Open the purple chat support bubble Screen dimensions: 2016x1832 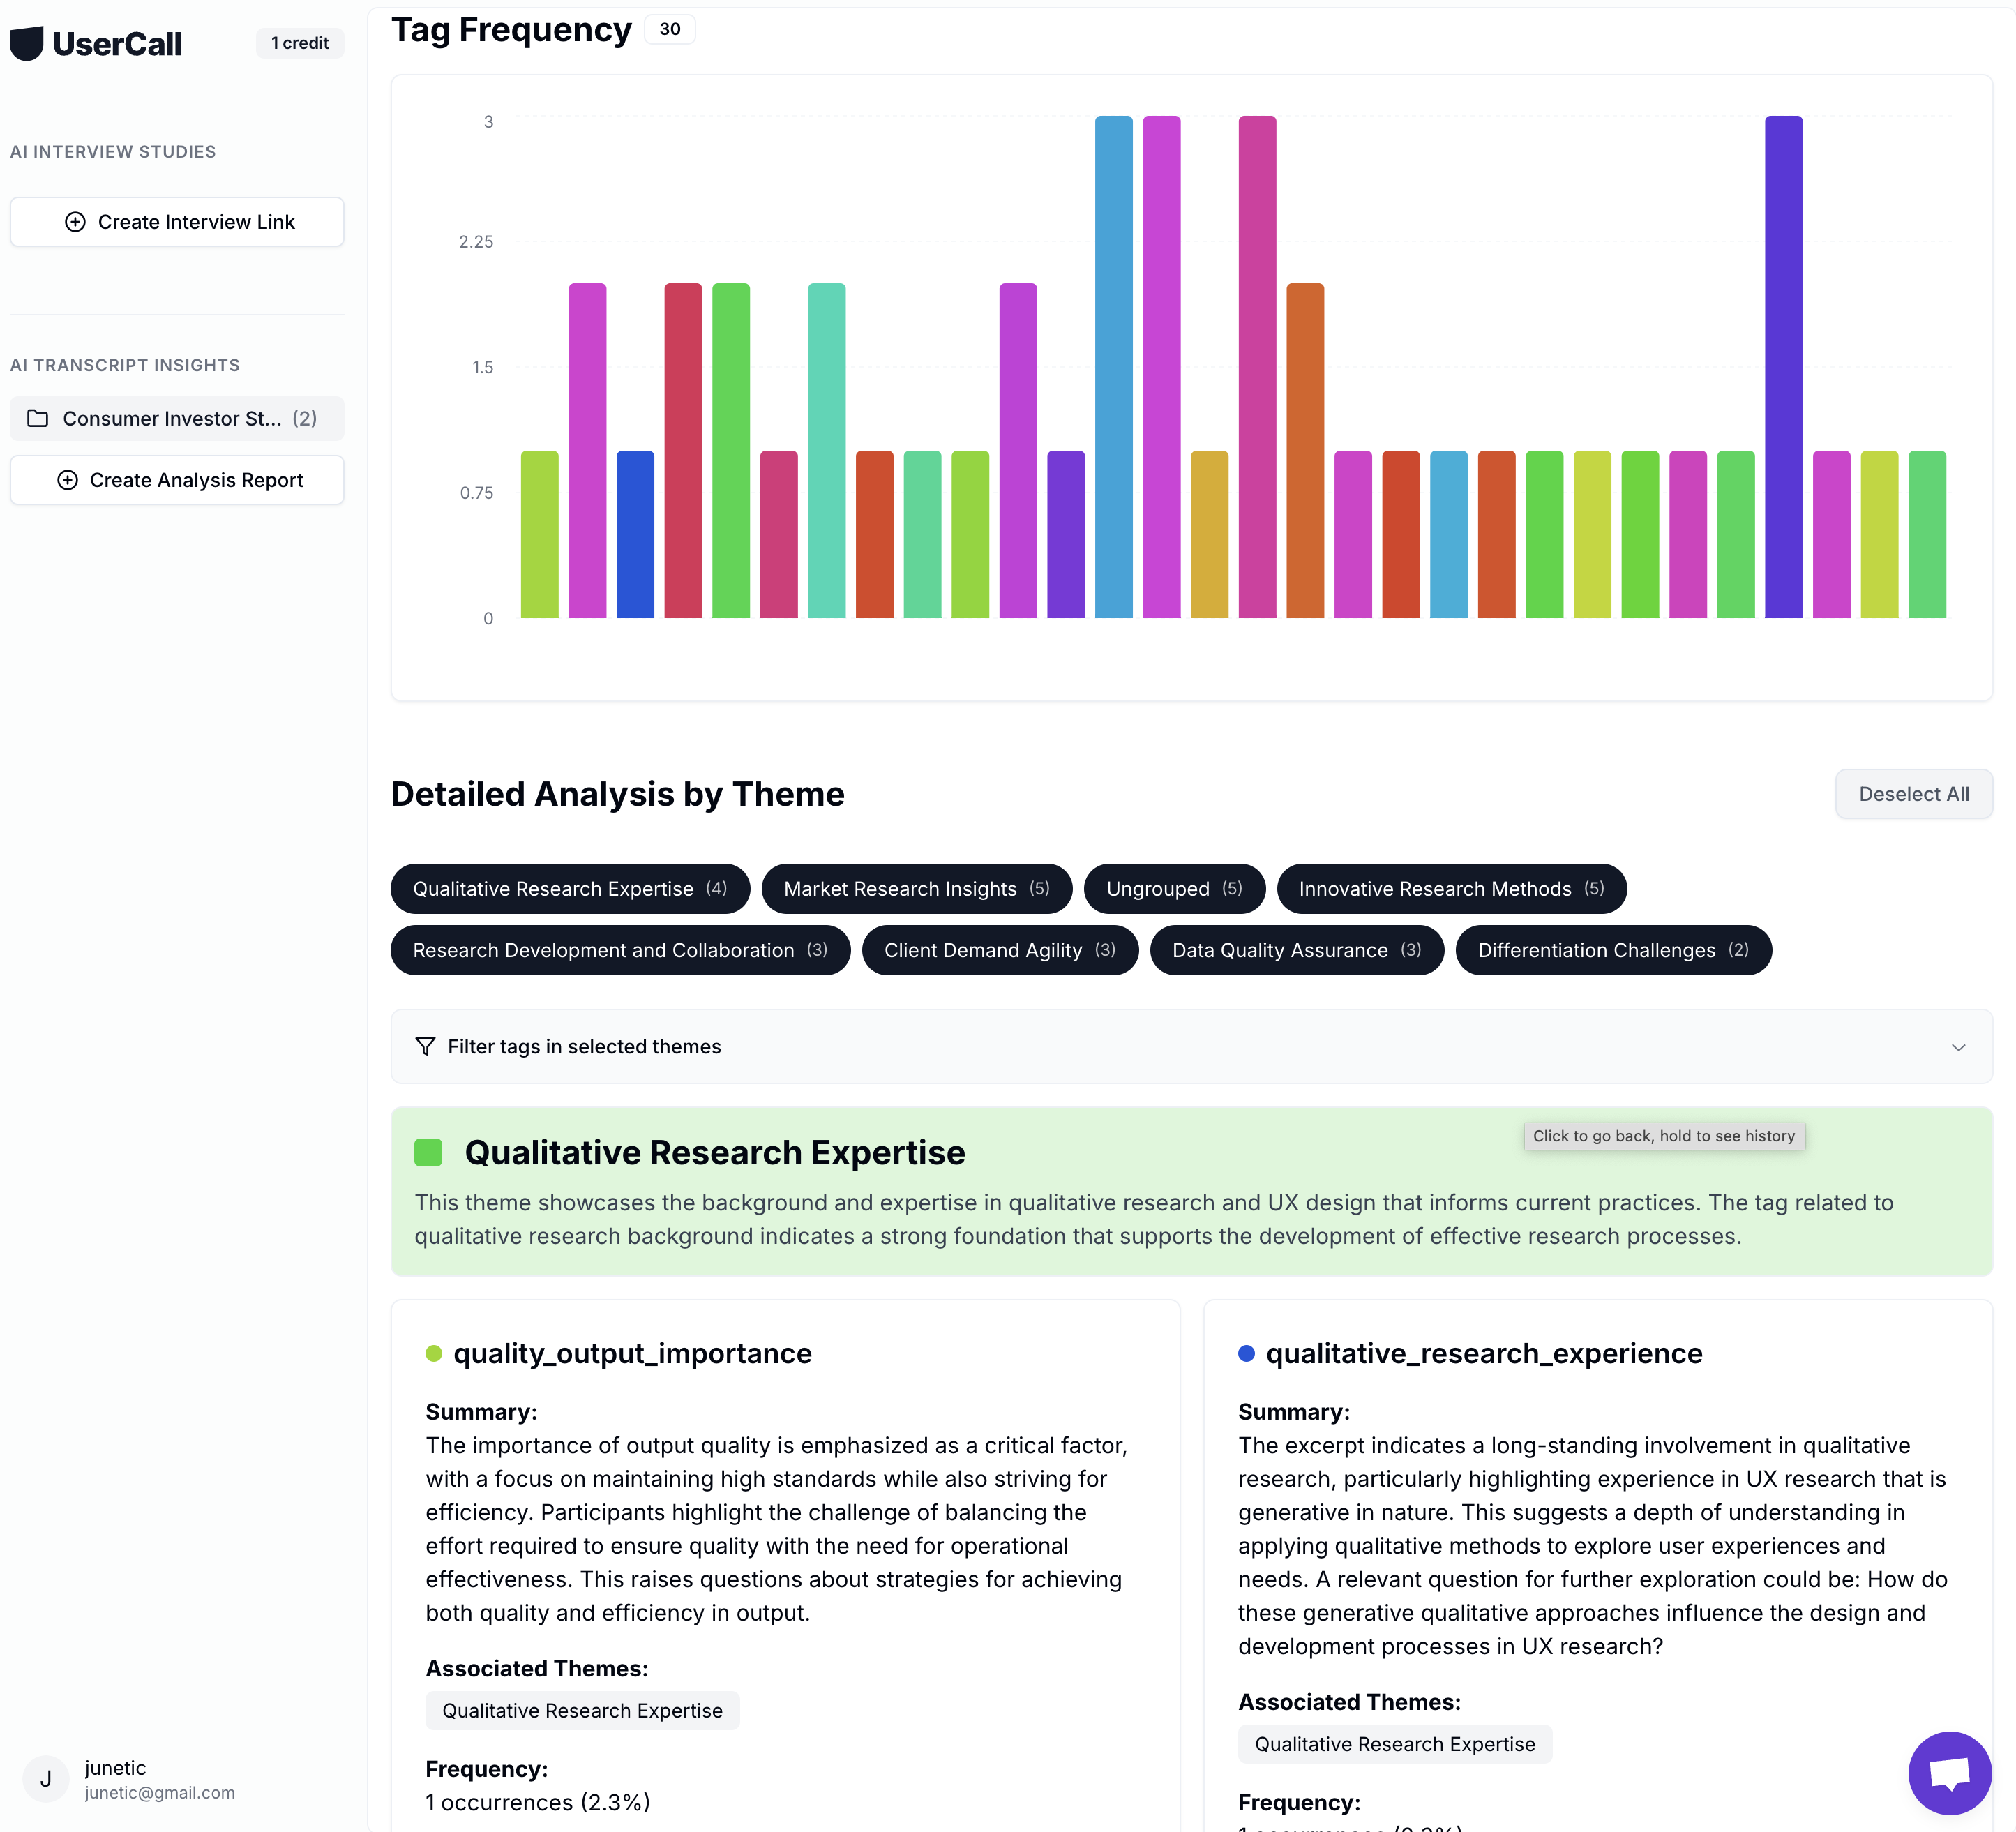1949,1772
